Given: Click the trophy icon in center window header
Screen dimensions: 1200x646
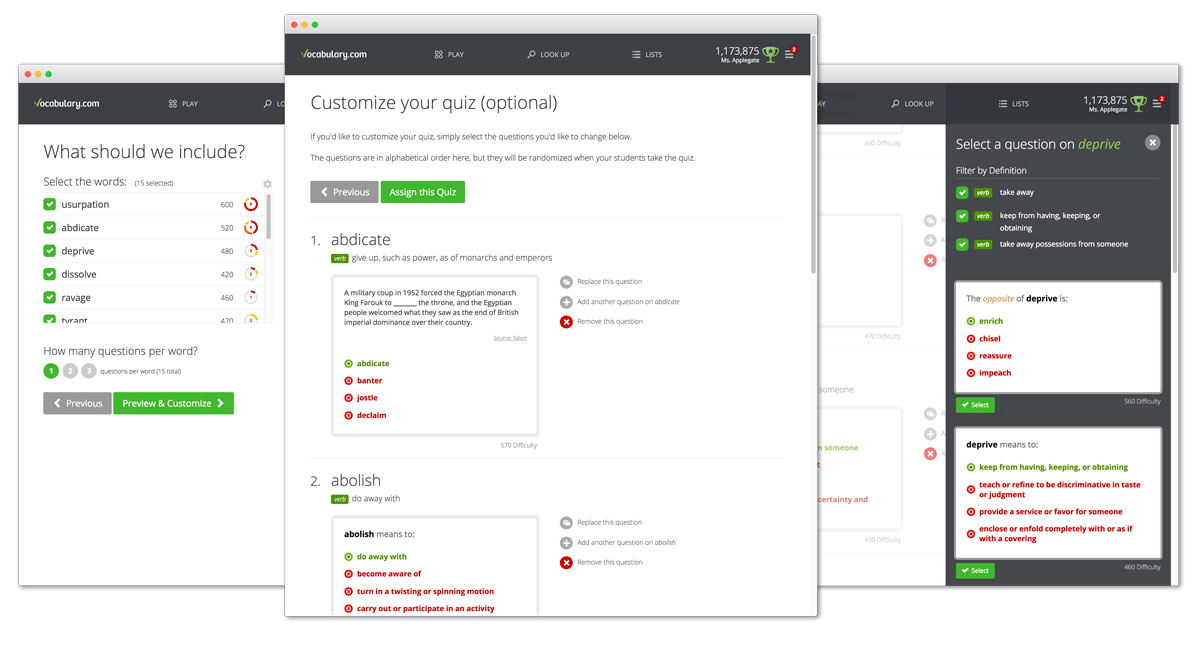Looking at the screenshot, I should coord(770,53).
